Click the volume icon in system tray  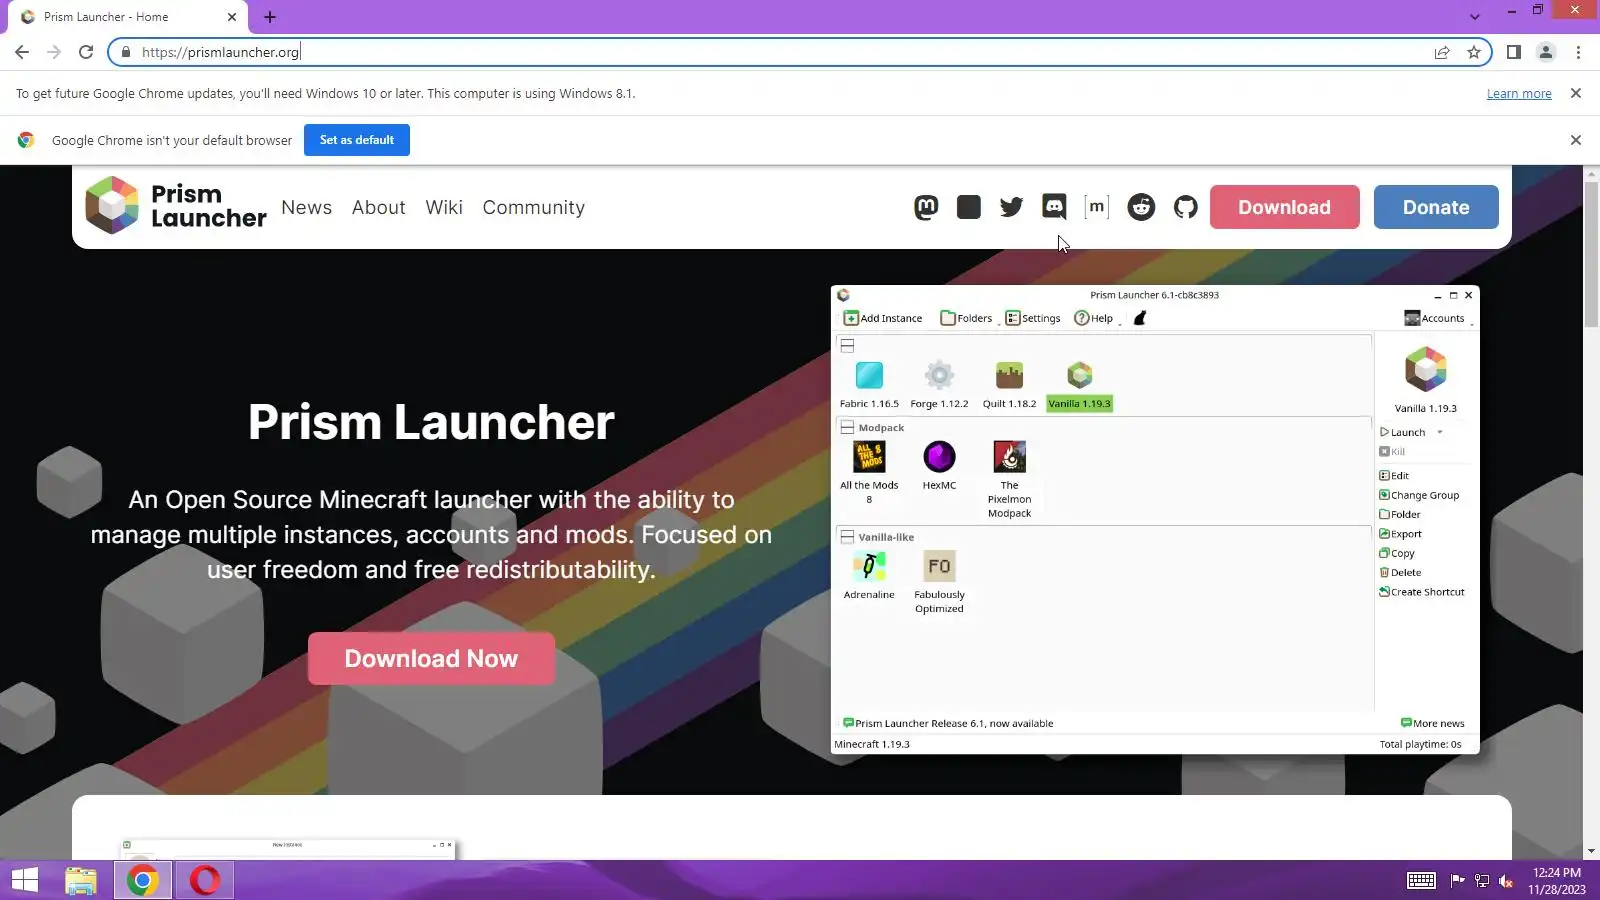tap(1506, 881)
